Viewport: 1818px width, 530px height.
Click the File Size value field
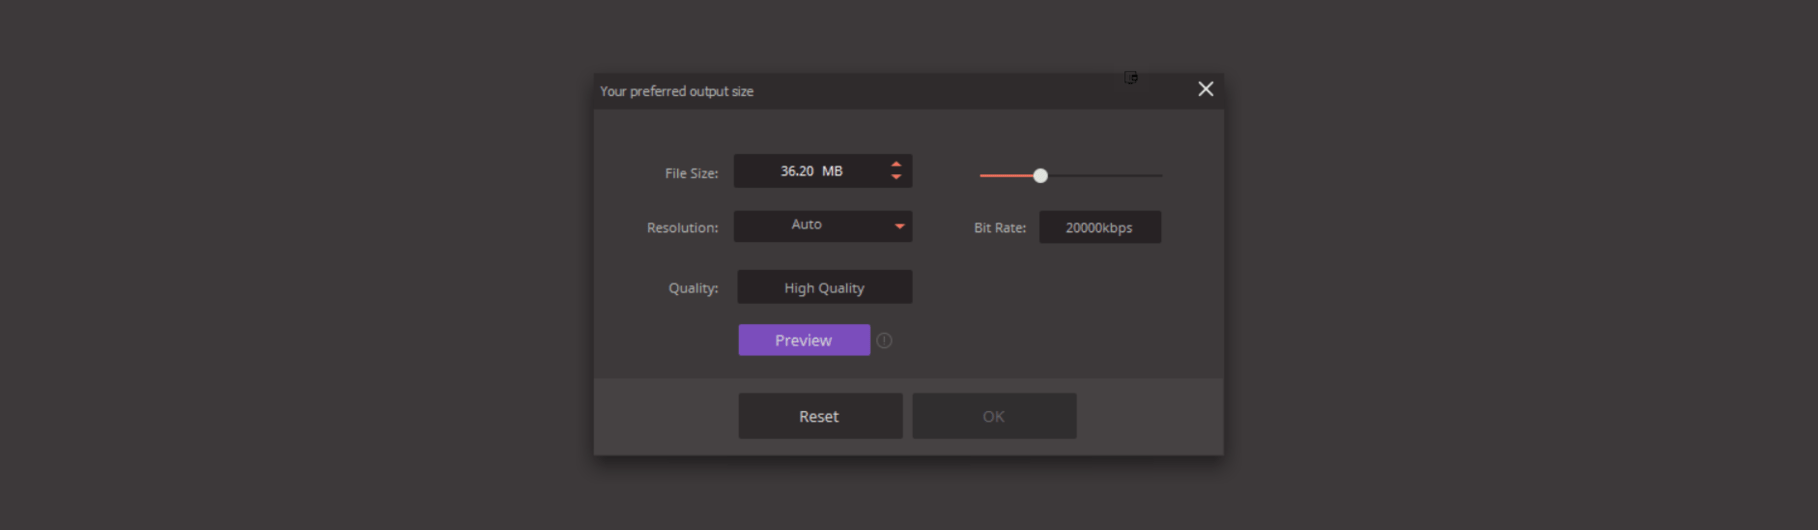pos(811,171)
